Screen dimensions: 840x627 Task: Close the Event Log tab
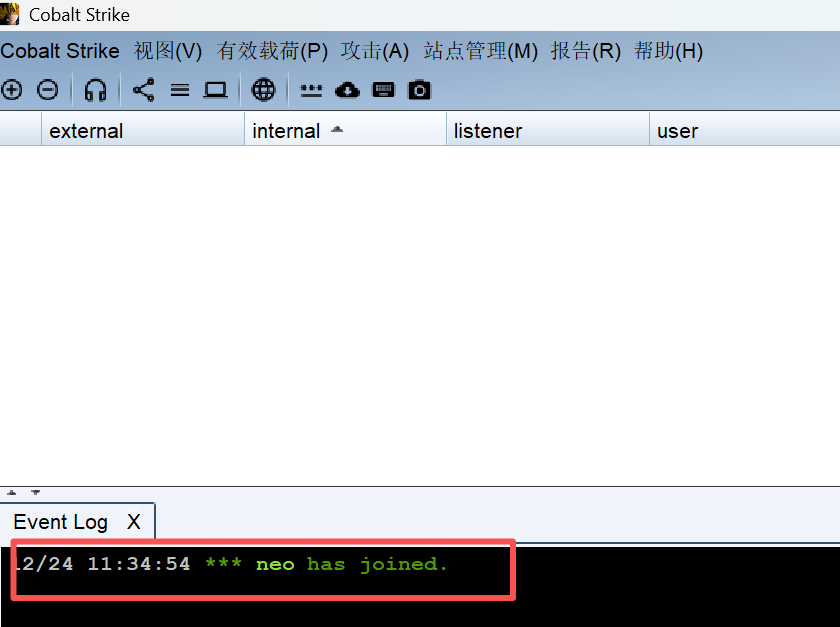point(133,522)
